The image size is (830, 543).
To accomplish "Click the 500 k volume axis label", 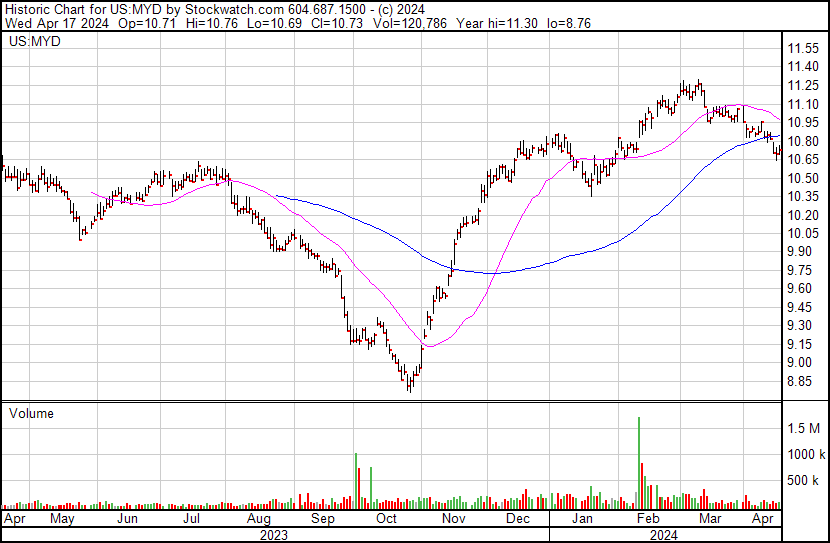I will pos(805,480).
